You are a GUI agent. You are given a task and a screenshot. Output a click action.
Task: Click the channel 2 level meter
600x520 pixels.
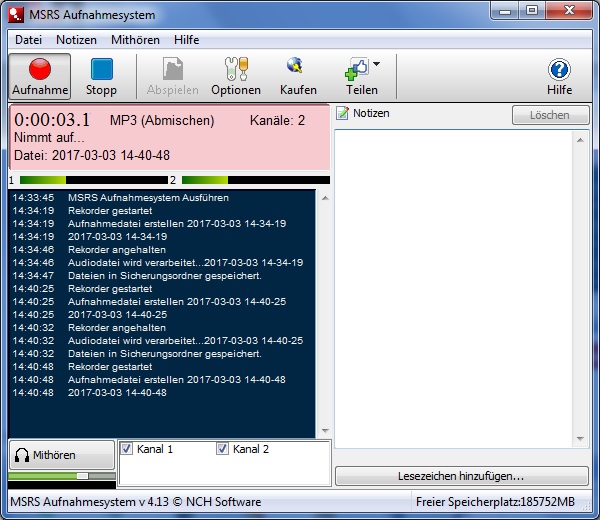(x=256, y=180)
